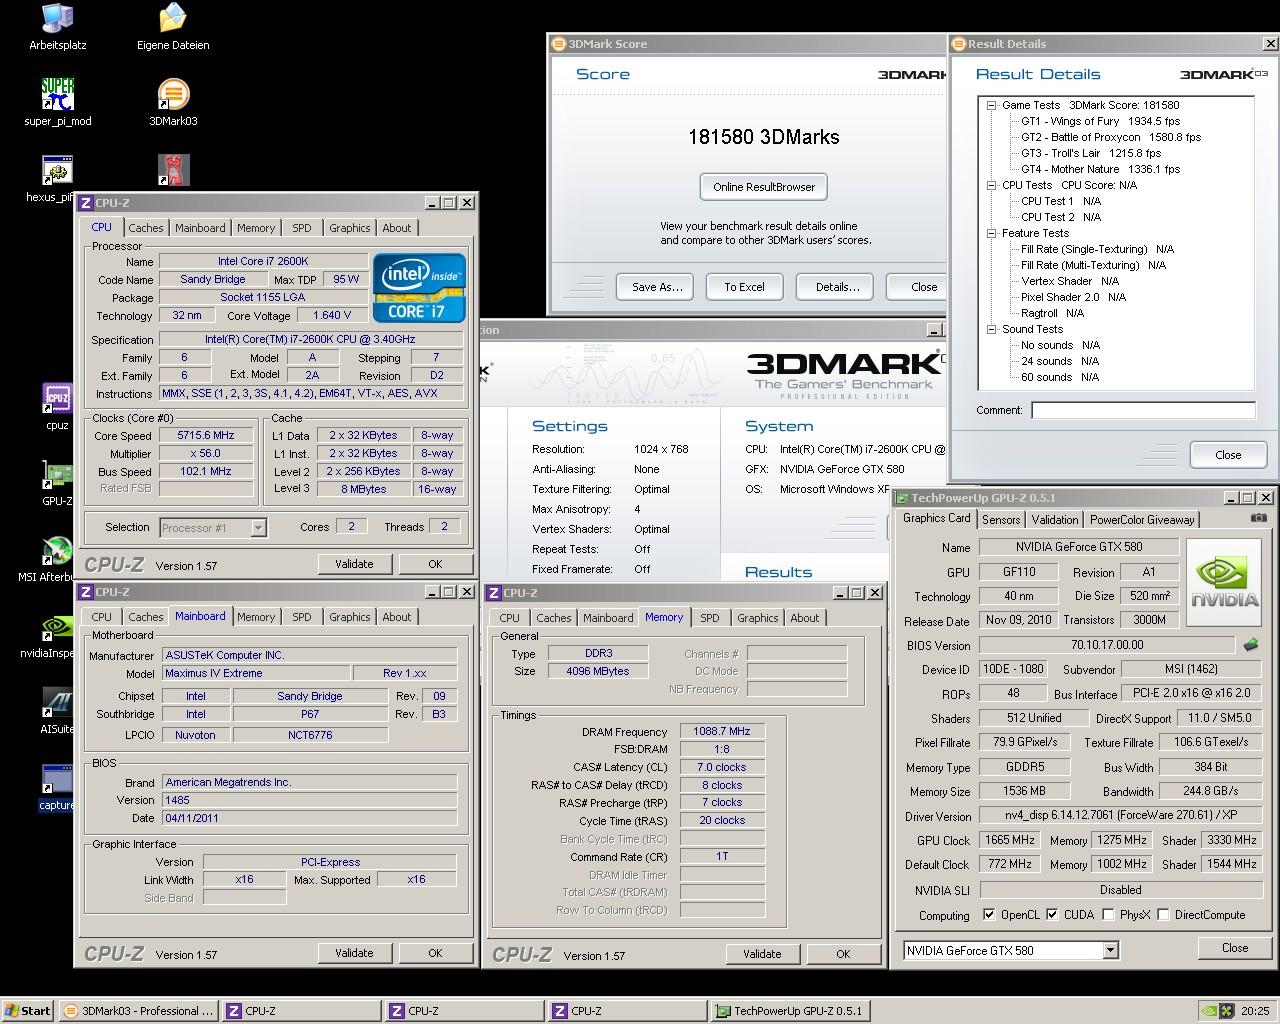The width and height of the screenshot is (1280, 1024).
Task: Switch to Validation tab in GPU-Z
Action: point(1055,519)
